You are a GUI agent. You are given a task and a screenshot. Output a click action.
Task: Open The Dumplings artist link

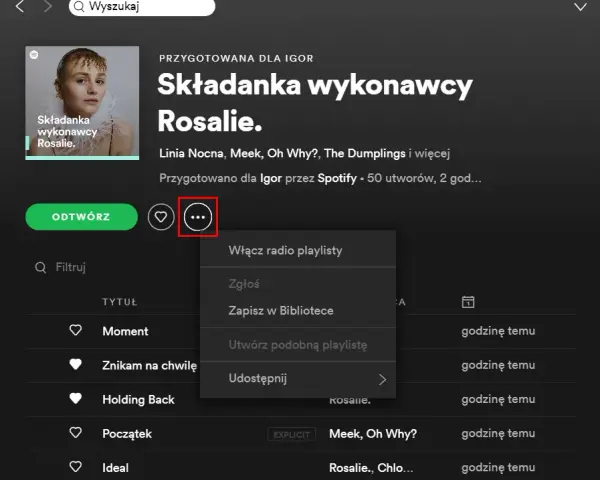coord(365,153)
